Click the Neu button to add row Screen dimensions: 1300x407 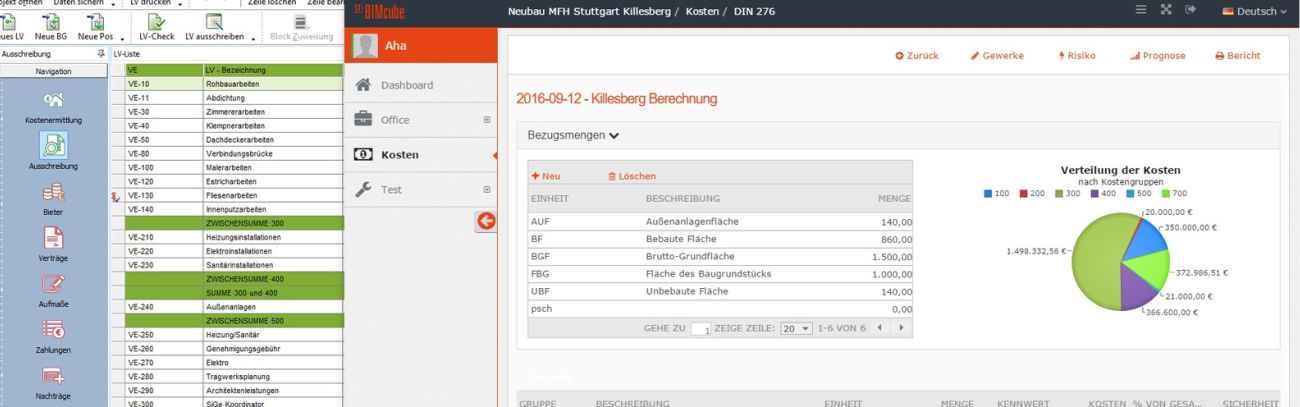coord(546,176)
